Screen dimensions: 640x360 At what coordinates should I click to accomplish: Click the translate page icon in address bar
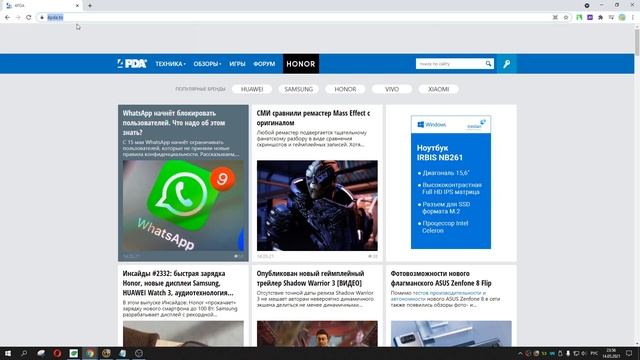[555, 17]
